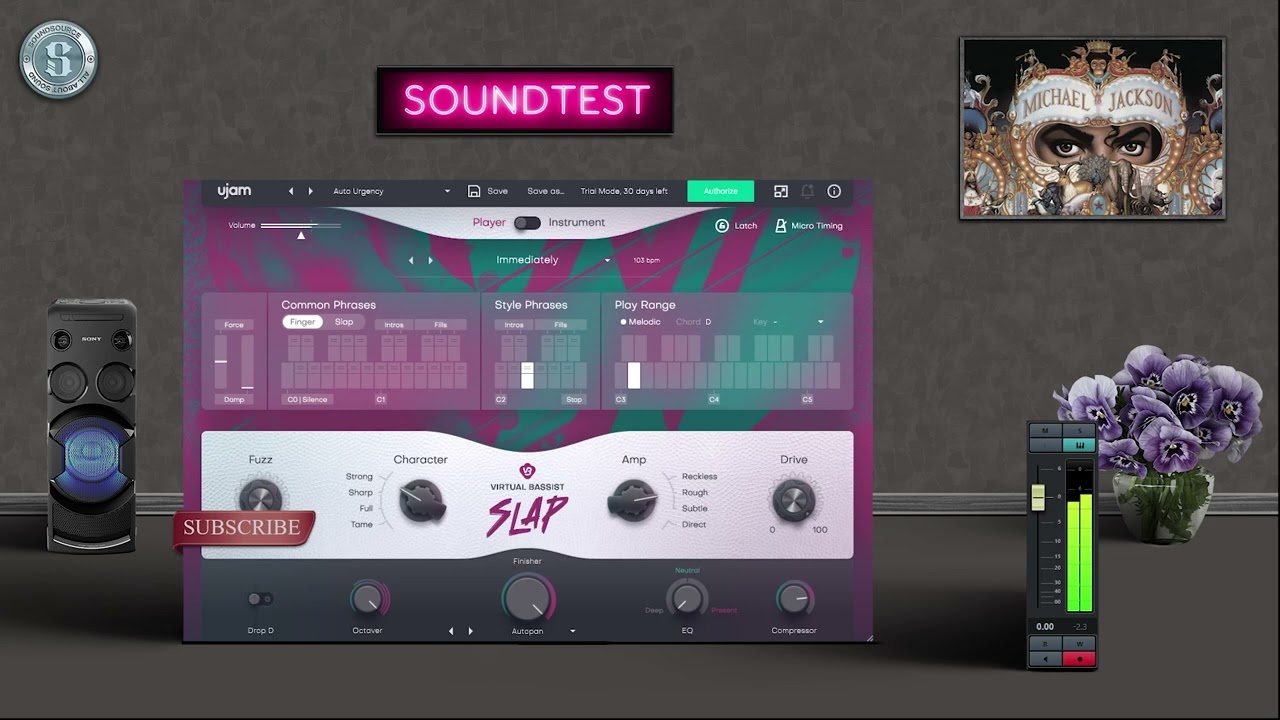Select next finisher arrow beside Autopan
Viewport: 1280px width, 720px height.
click(471, 631)
